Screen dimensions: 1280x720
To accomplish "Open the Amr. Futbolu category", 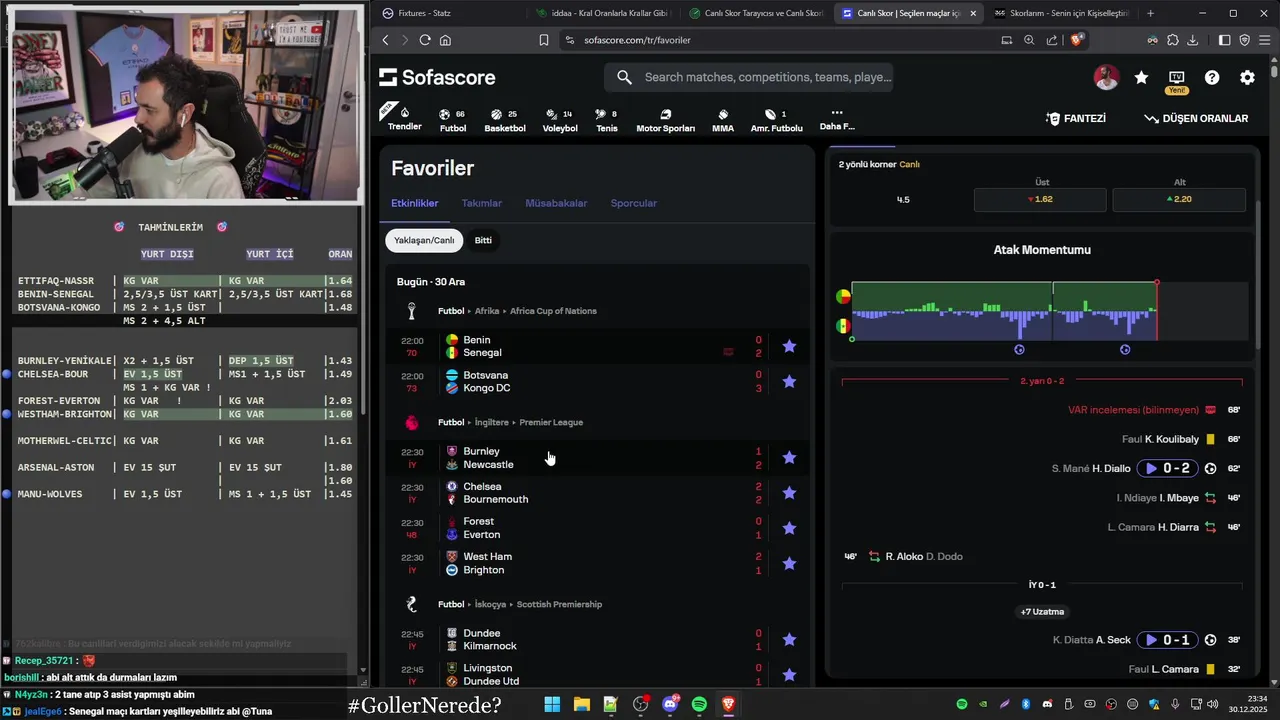I will coord(776,120).
